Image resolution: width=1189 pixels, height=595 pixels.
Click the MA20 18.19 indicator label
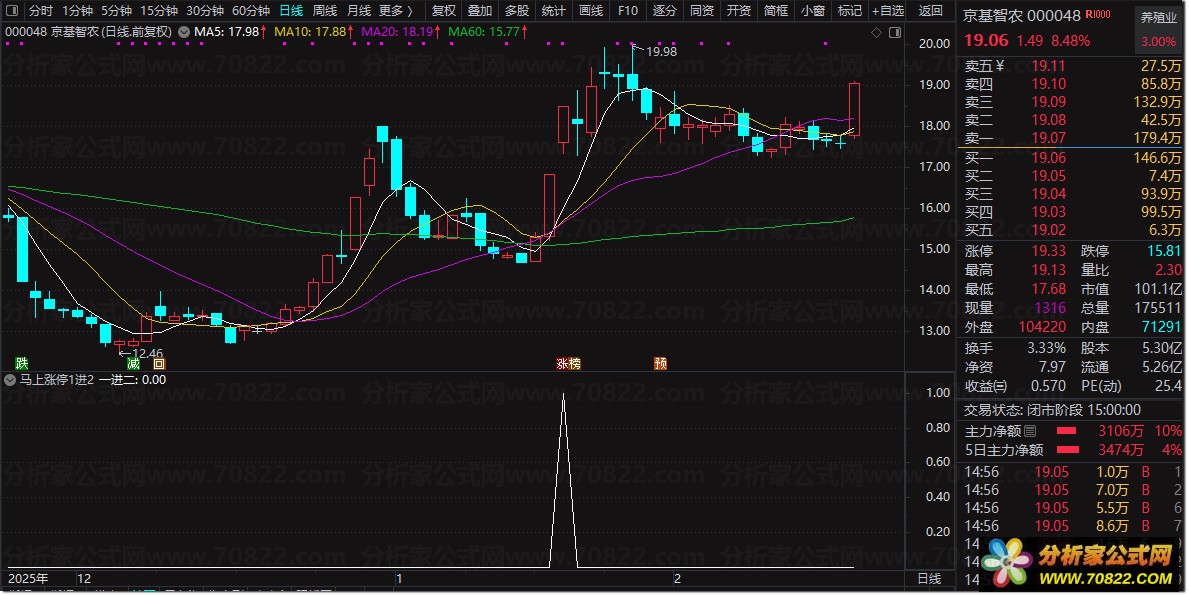tap(400, 33)
